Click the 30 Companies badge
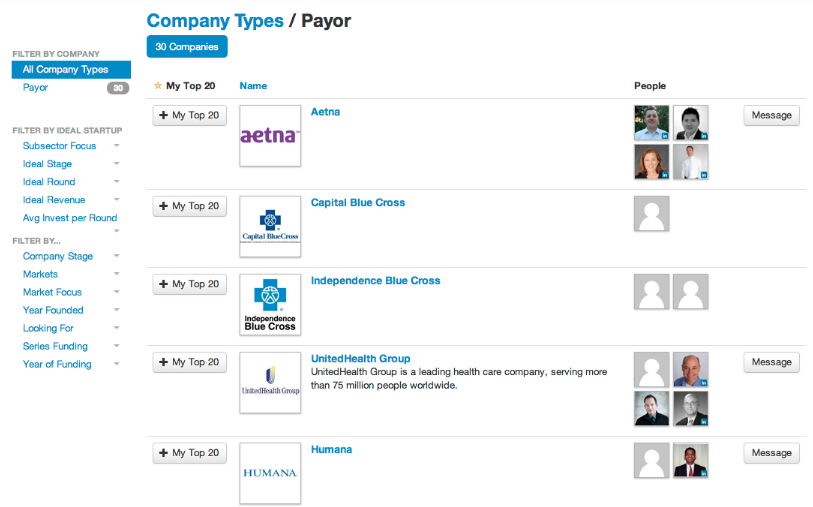The height and width of the screenshot is (507, 813). (187, 47)
